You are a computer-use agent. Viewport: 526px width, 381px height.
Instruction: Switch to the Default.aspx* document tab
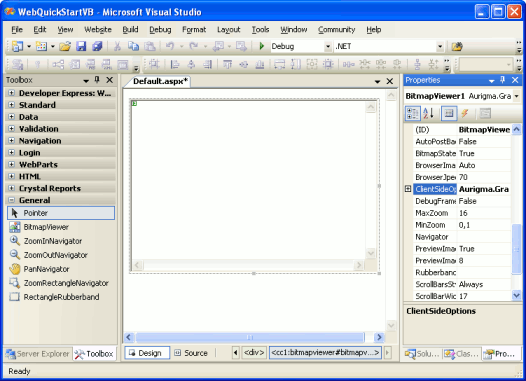click(x=160, y=81)
